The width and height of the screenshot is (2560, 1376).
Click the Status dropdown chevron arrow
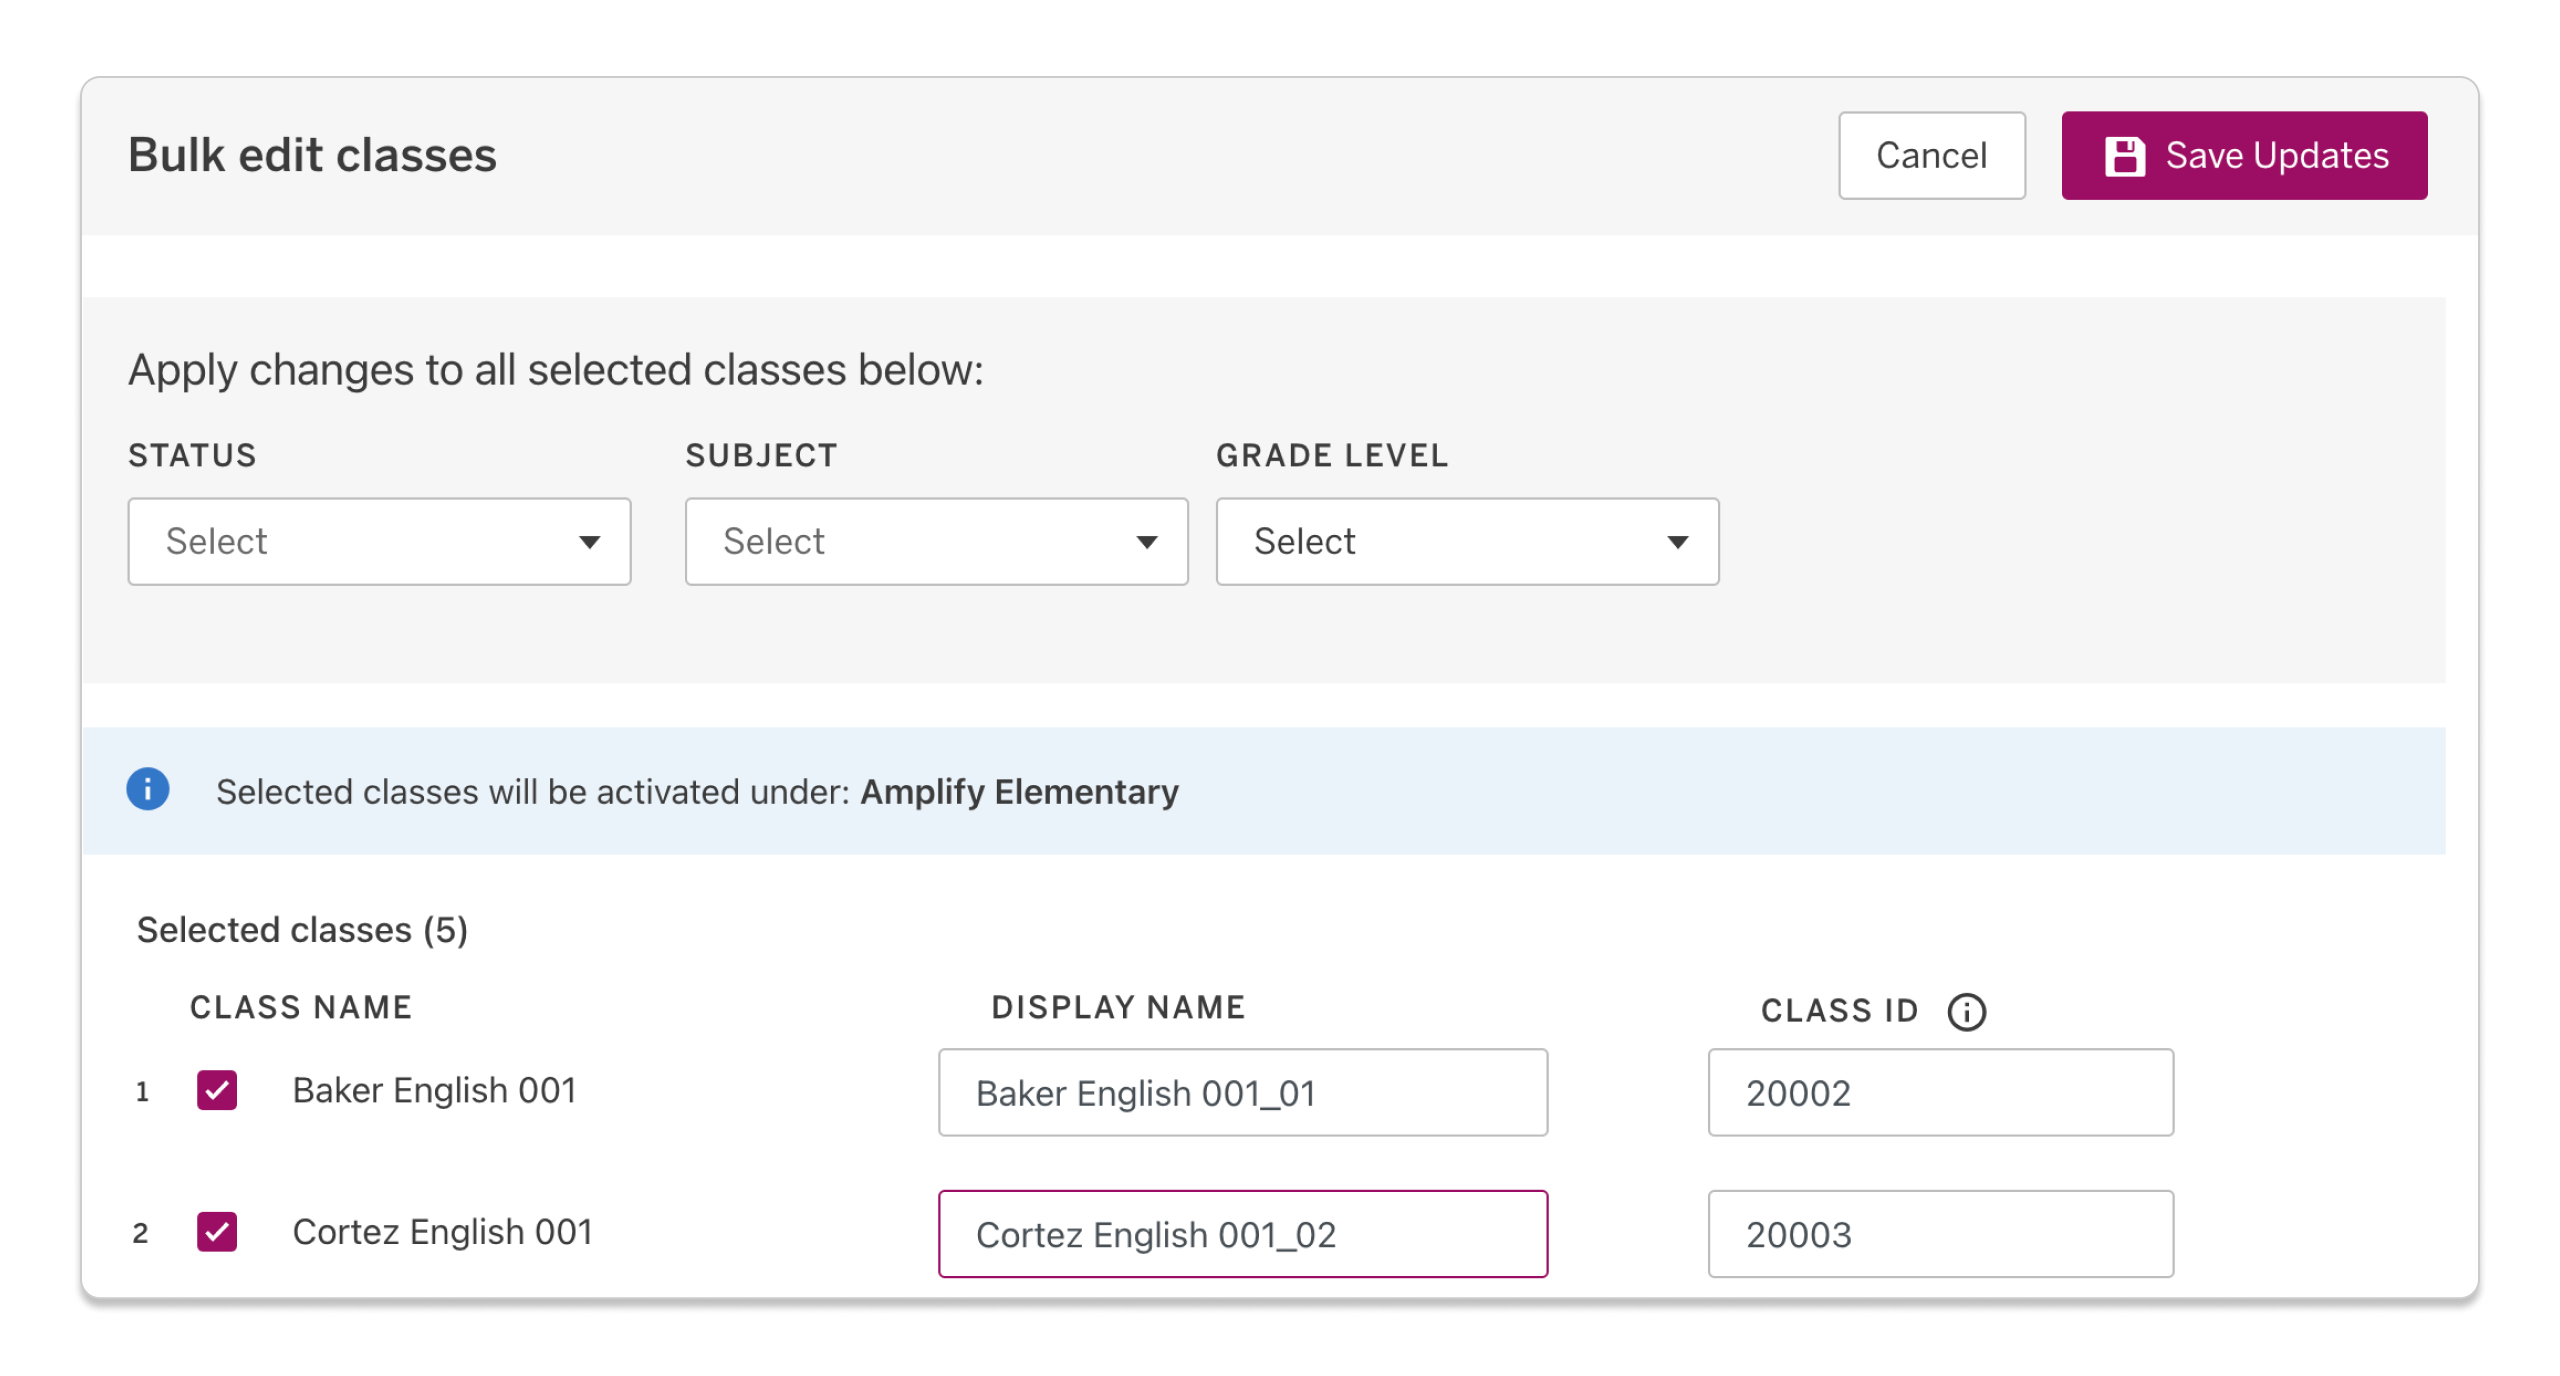[589, 541]
